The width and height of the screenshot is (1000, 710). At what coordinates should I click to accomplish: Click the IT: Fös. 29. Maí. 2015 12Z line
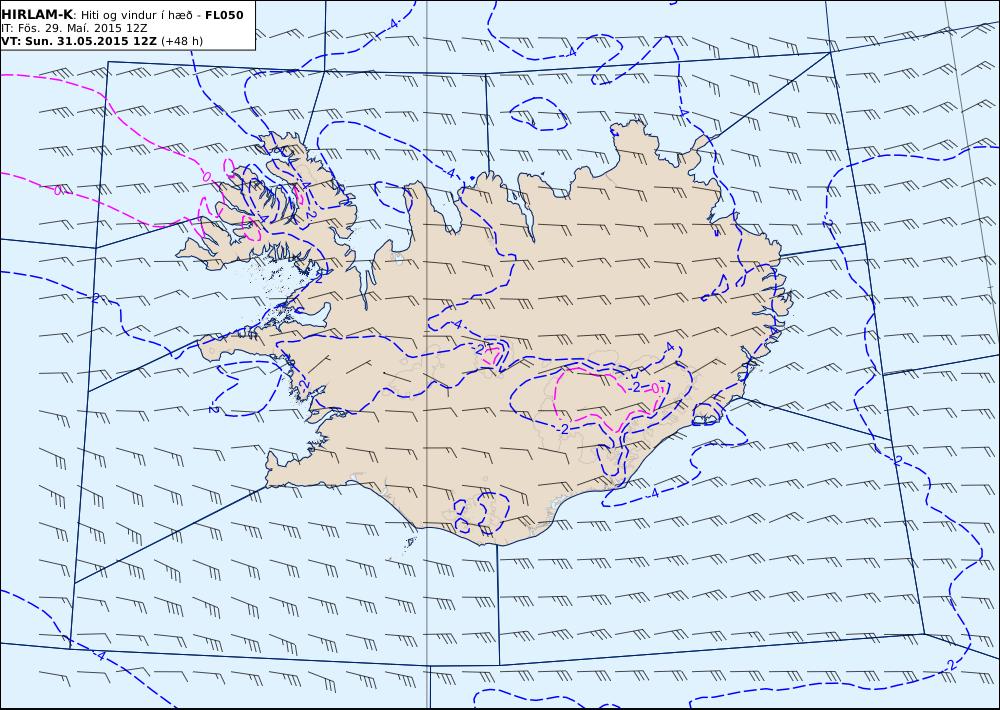coord(75,28)
